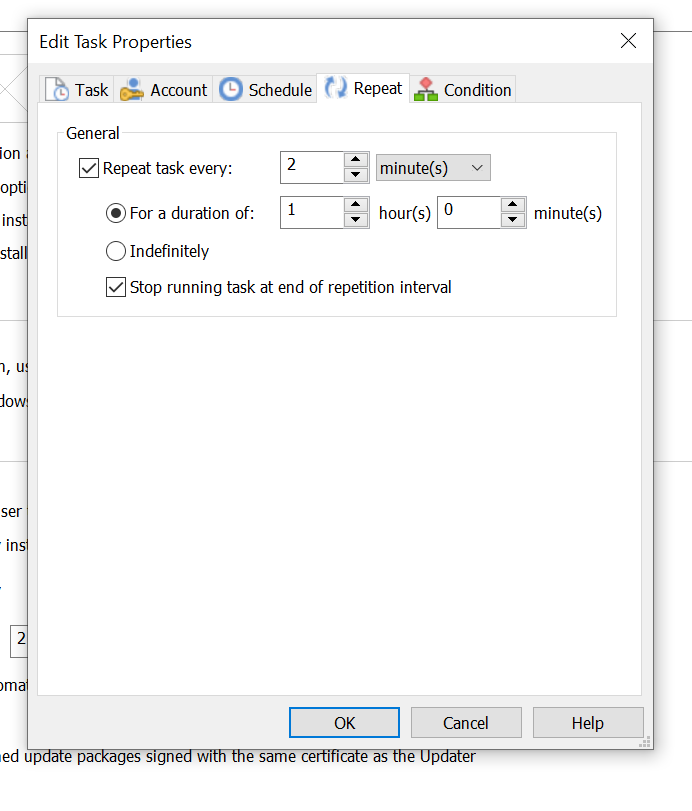This screenshot has height=811, width=692.
Task: Disable Stop running task at end option
Action: point(116,288)
